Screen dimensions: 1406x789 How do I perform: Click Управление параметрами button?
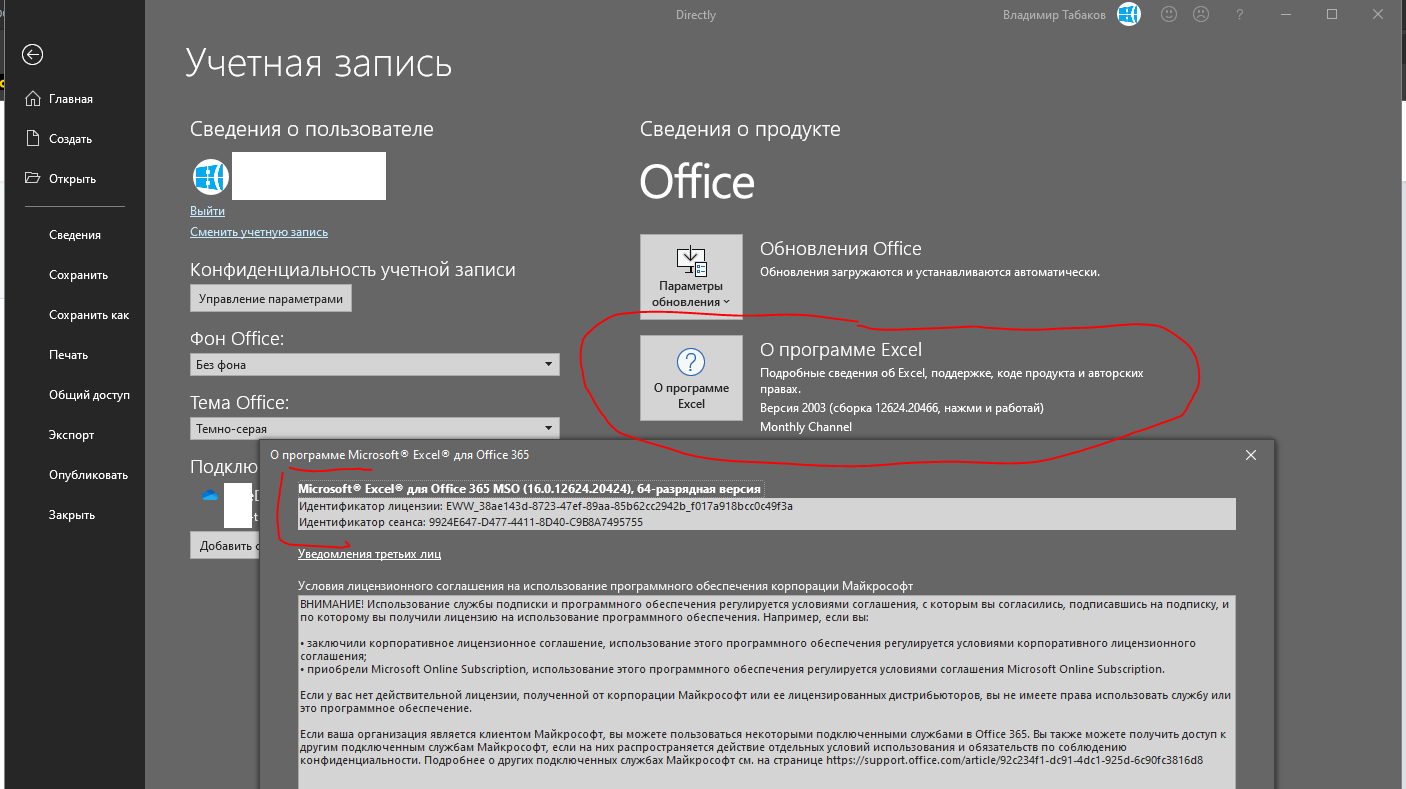click(x=271, y=298)
